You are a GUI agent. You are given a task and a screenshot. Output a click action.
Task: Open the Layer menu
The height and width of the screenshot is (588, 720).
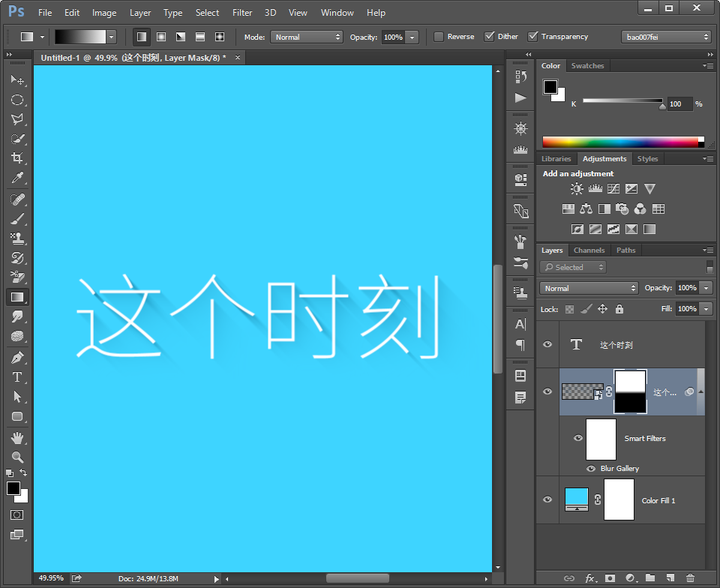[x=140, y=13]
